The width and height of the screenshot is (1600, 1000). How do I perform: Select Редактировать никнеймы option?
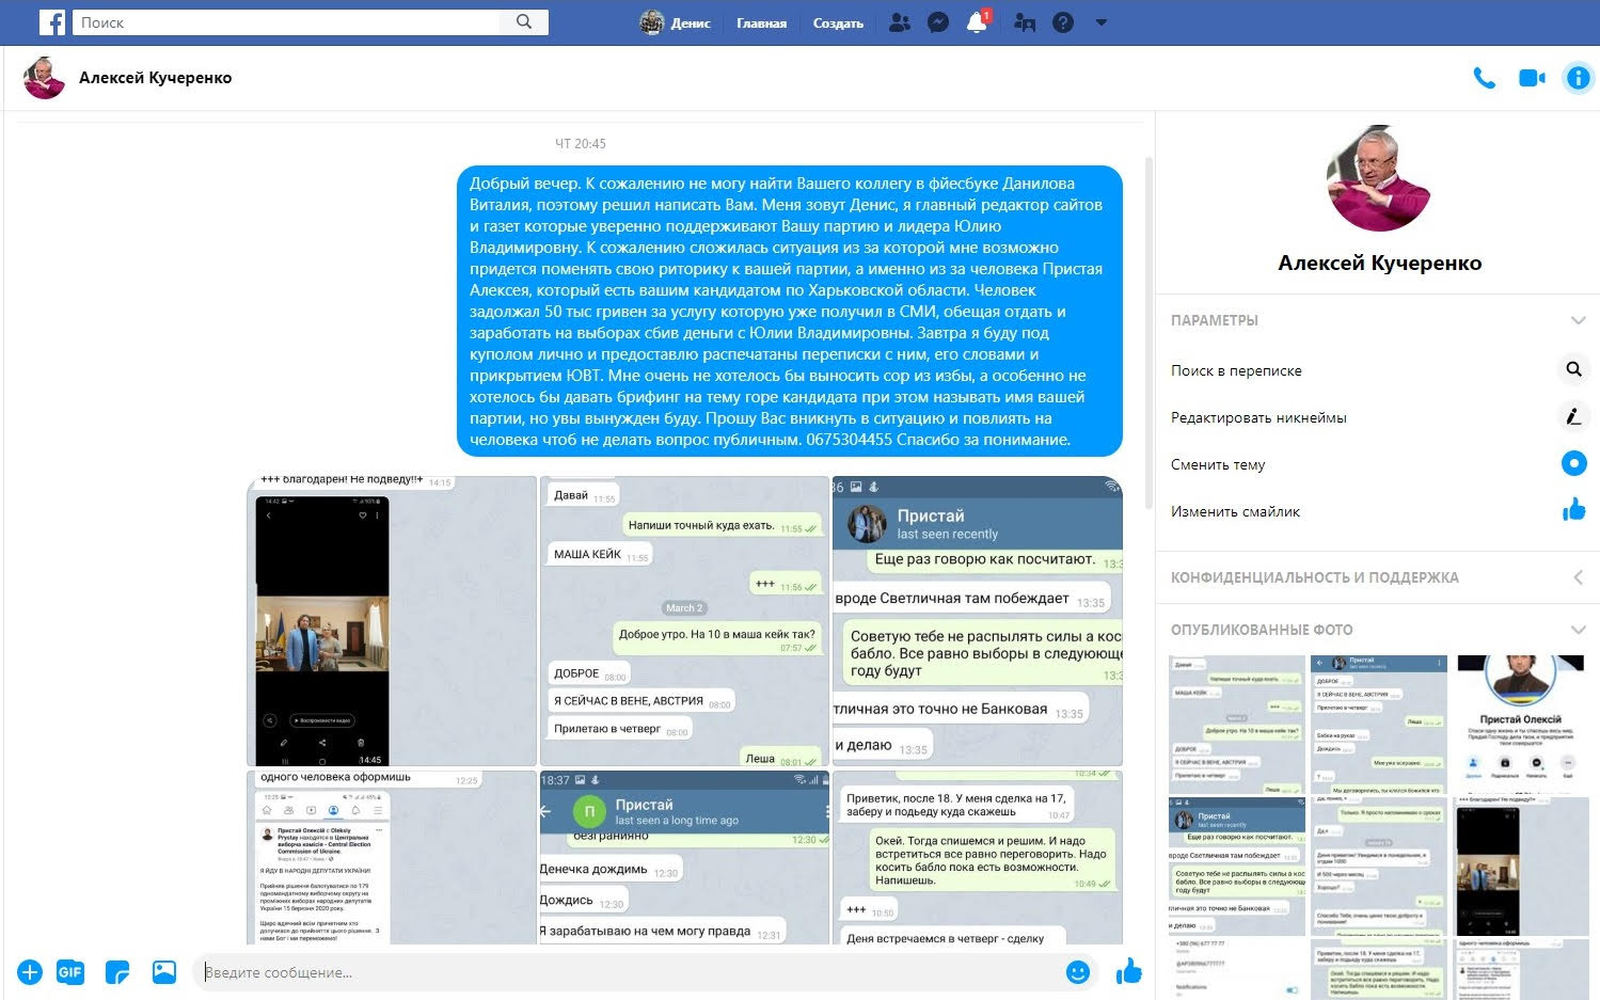[x=1258, y=417]
